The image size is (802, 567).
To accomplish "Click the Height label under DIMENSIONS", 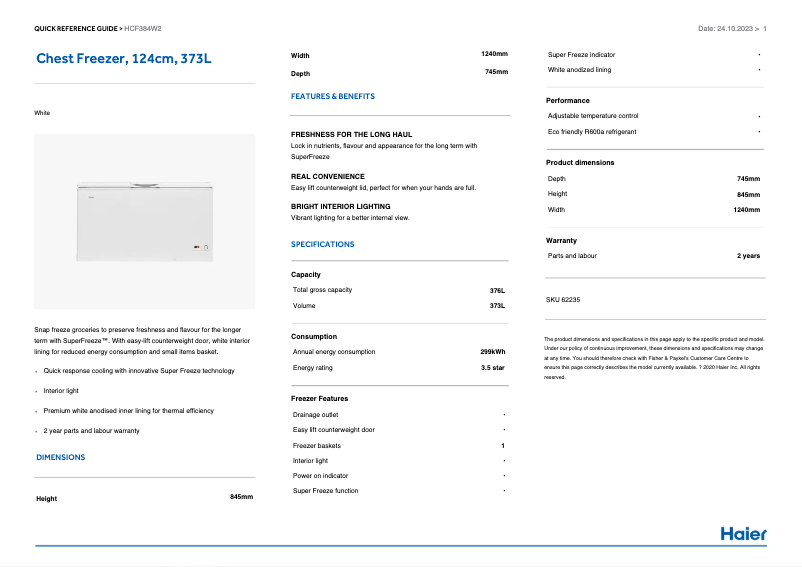I will pos(47,498).
